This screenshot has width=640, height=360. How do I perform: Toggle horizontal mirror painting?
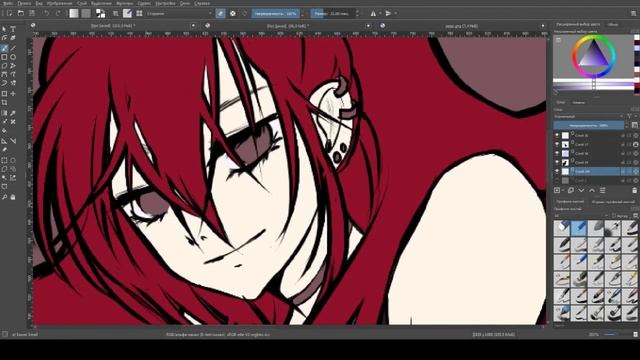coord(373,13)
